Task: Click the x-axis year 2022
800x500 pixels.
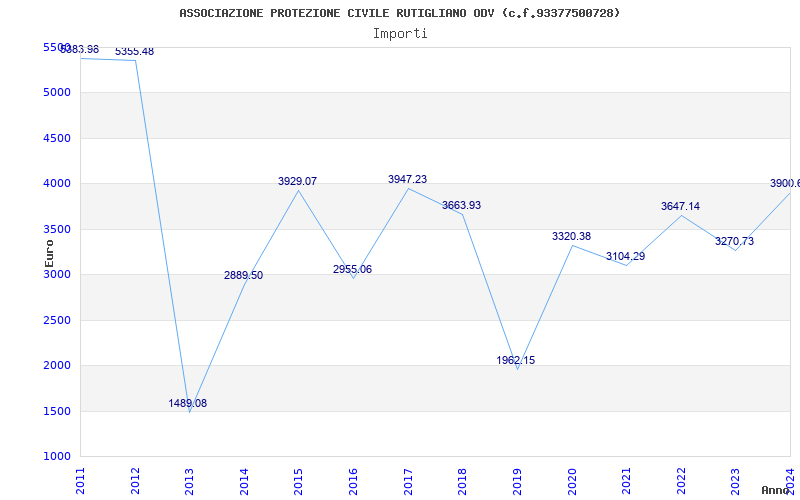Action: coord(681,481)
